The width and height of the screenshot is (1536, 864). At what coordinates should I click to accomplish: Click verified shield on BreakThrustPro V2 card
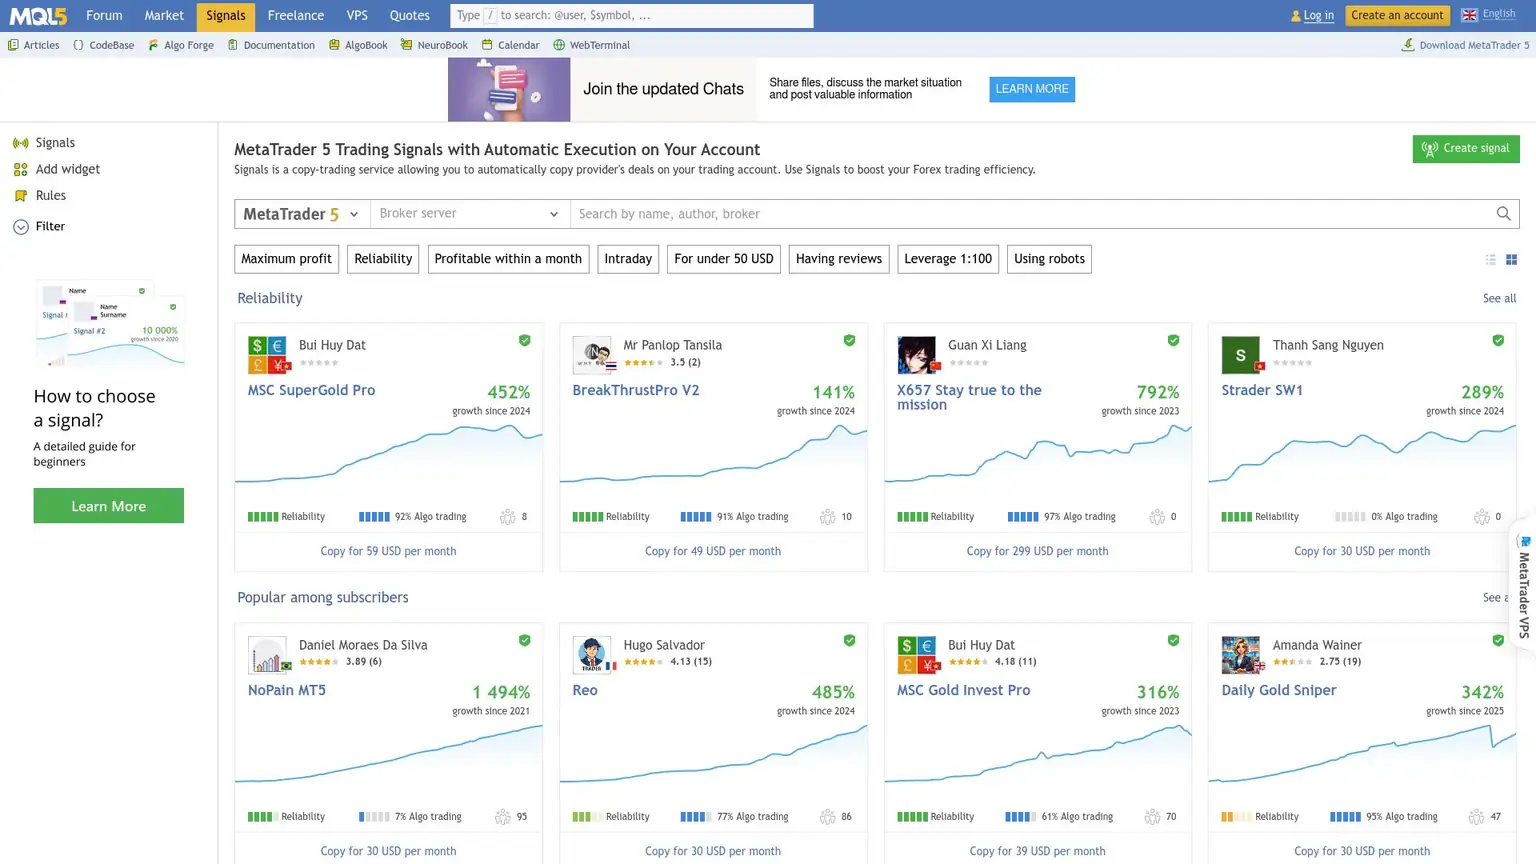point(849,341)
